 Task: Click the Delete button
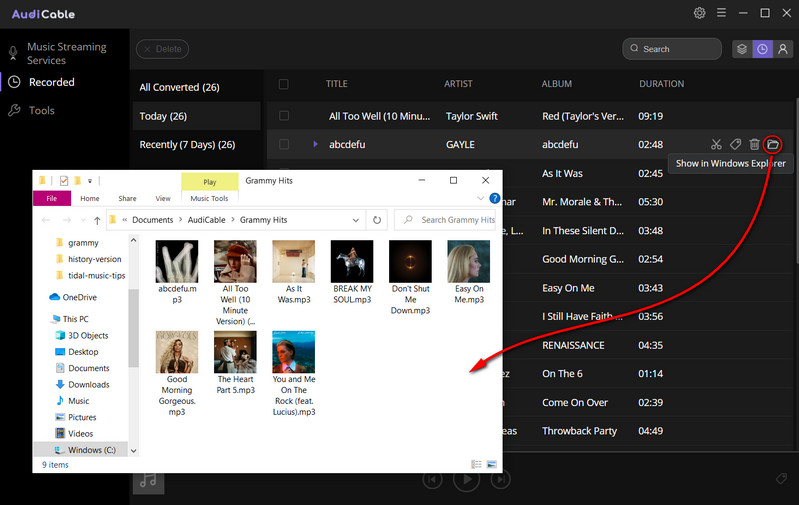(x=163, y=49)
